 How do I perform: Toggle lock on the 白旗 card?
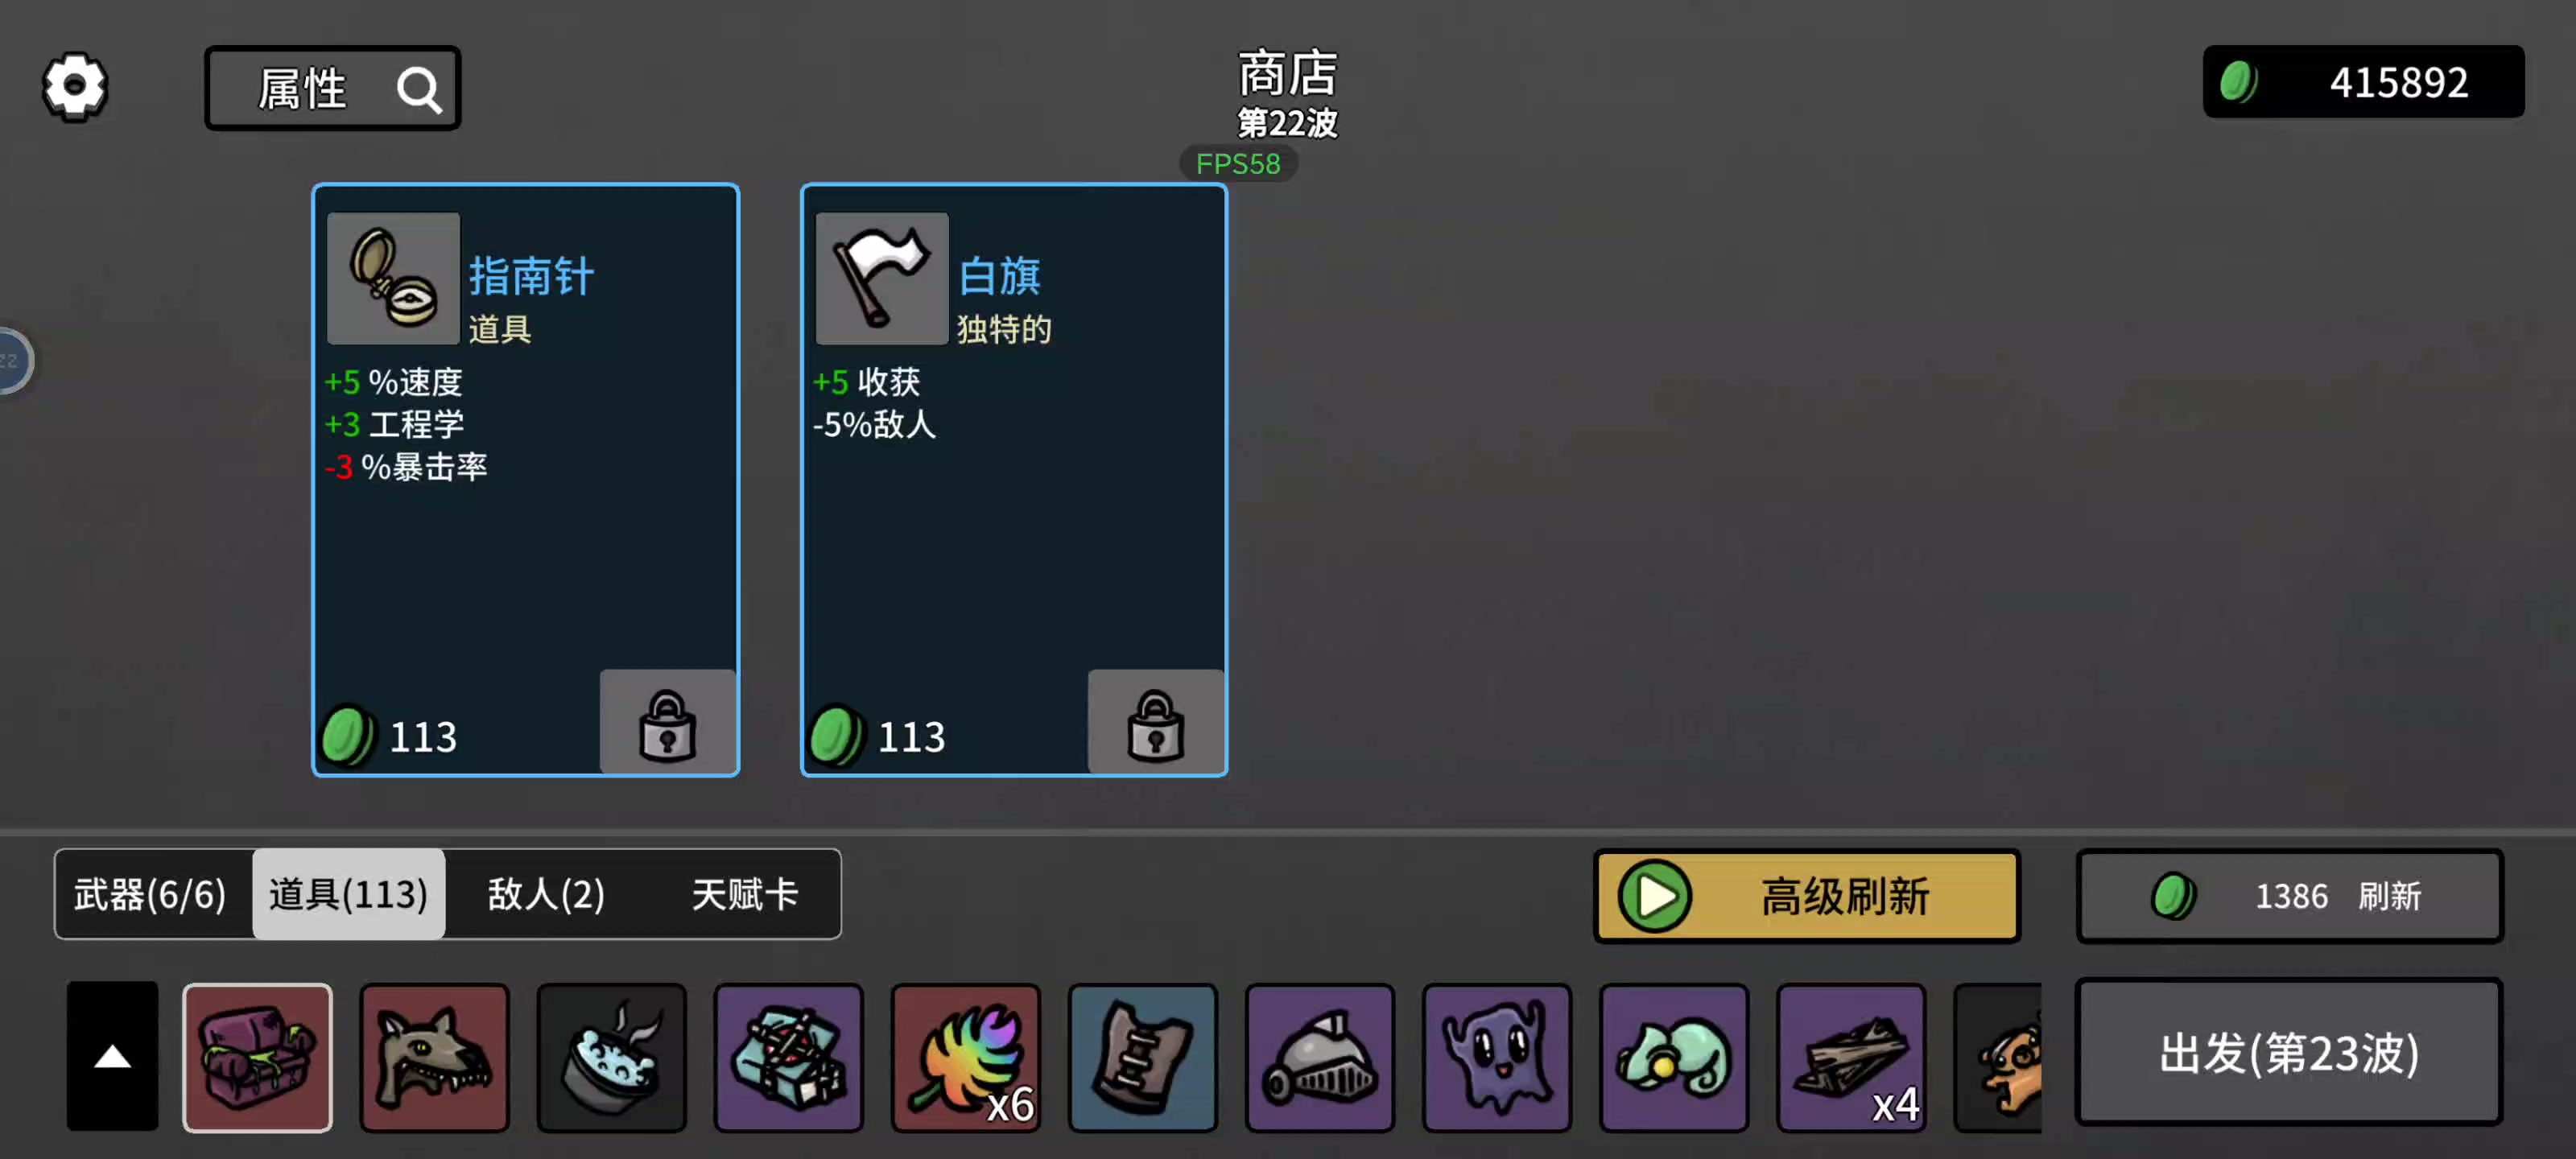click(1155, 723)
